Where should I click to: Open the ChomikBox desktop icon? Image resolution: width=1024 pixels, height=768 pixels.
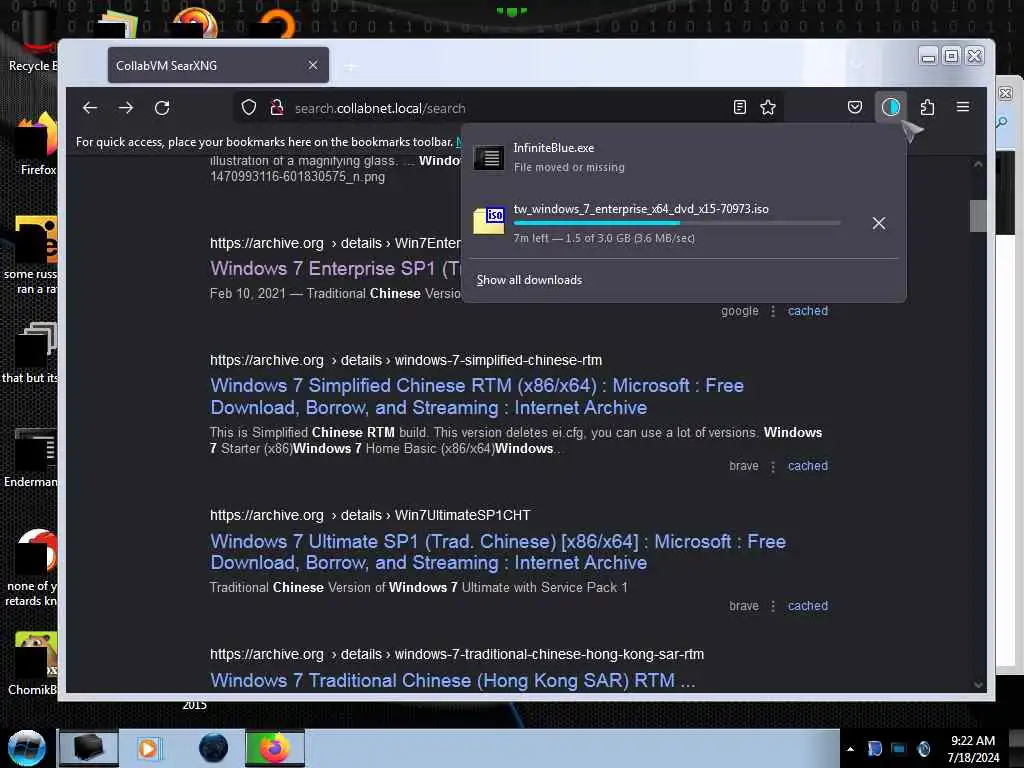(x=34, y=663)
